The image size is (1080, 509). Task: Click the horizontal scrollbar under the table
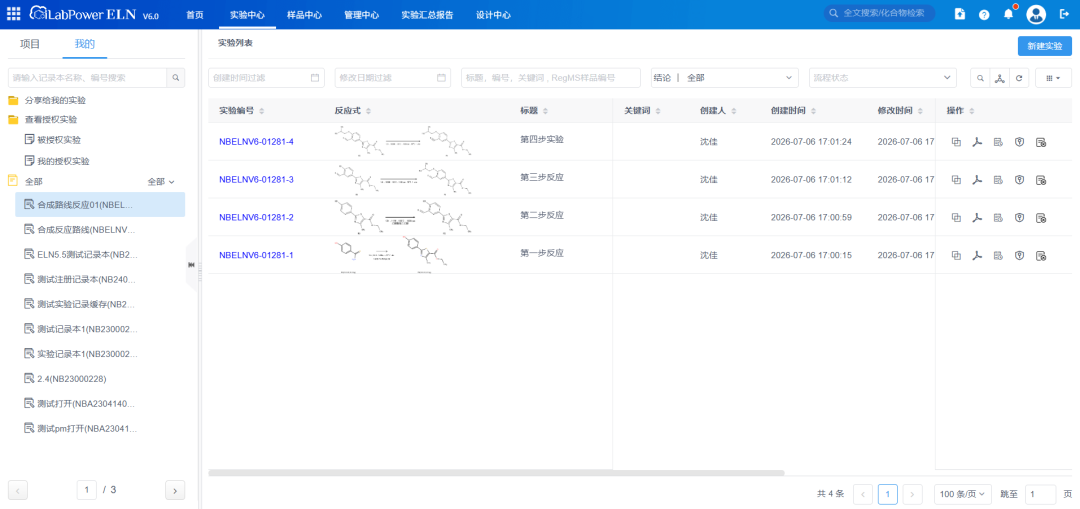496,473
